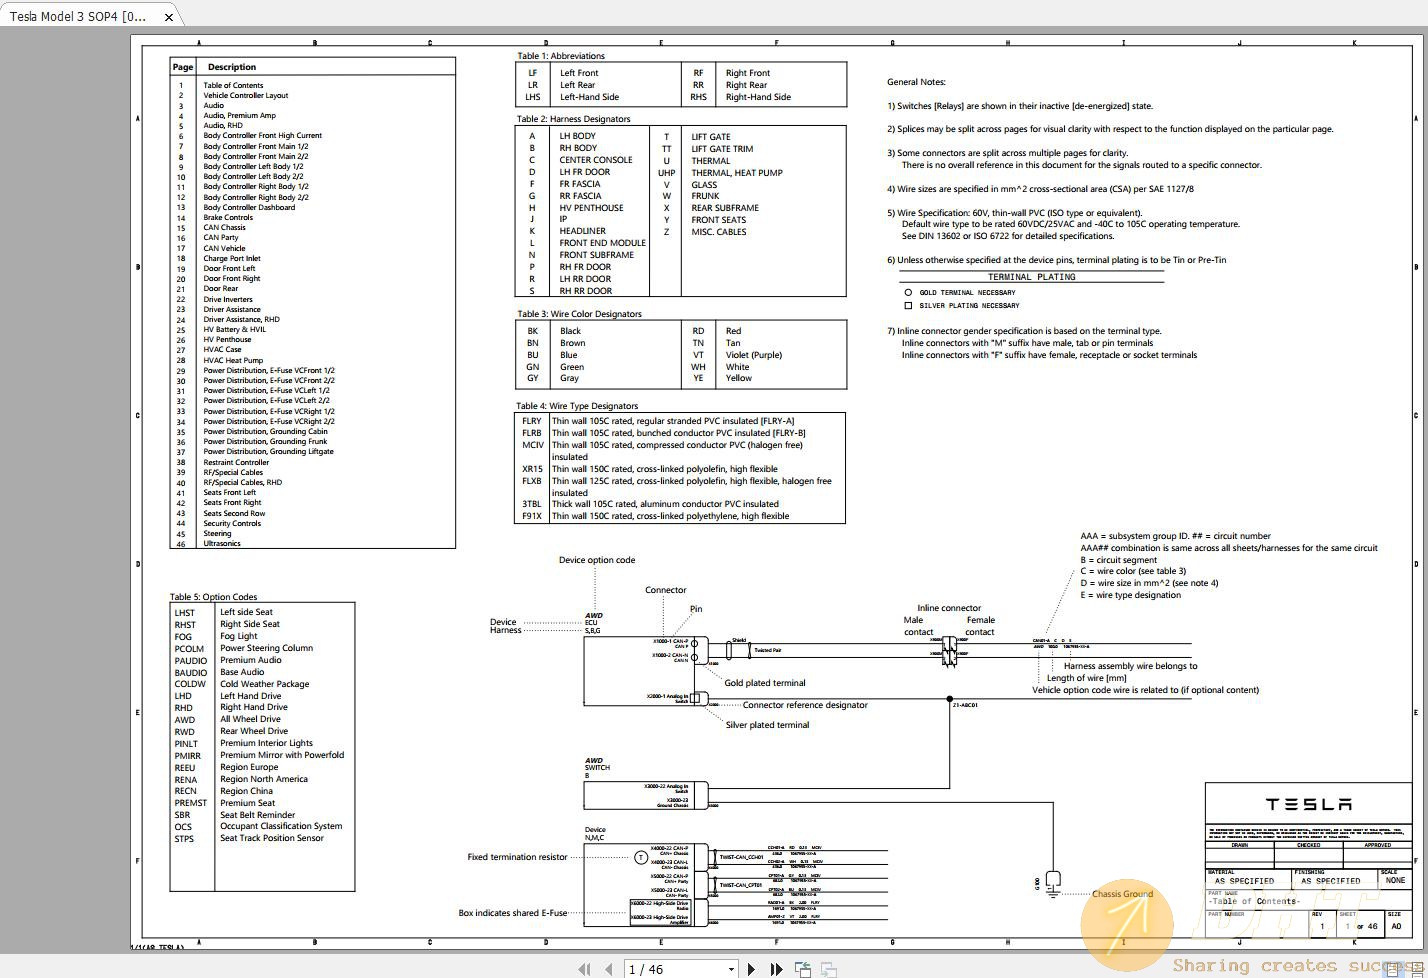Viewport: 1428px width, 978px height.
Task: Click 'Table 2: Harness Designators' heading
Action: pos(573,119)
